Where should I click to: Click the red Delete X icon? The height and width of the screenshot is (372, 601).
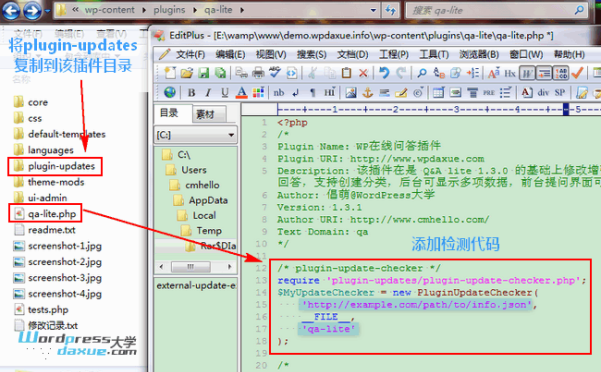[x=363, y=73]
